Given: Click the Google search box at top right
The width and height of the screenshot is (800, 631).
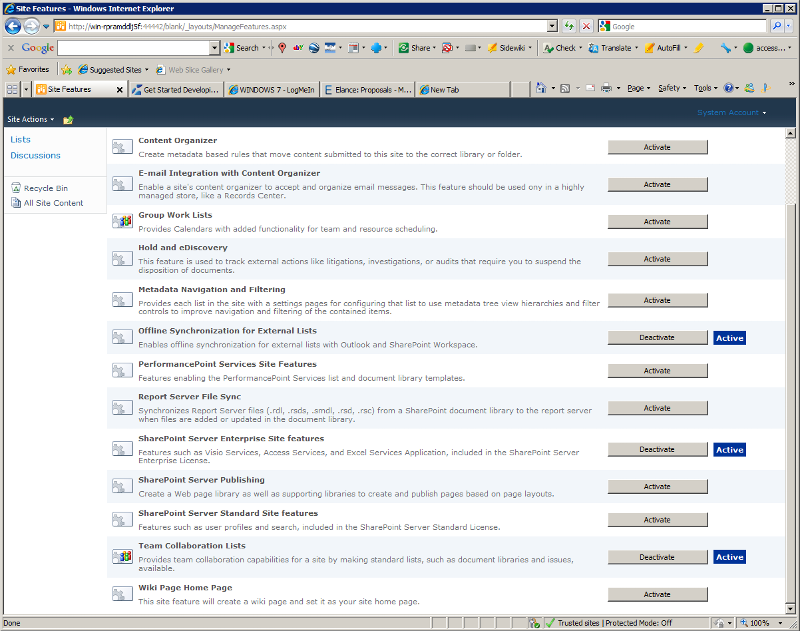Looking at the screenshot, I should click(x=684, y=26).
